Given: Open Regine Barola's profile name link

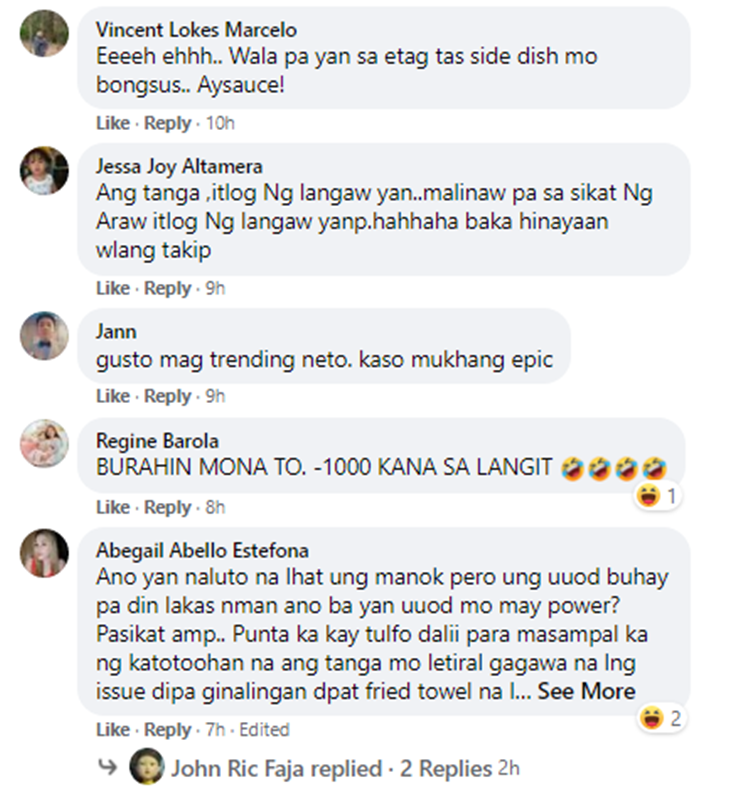Looking at the screenshot, I should pyautogui.click(x=158, y=441).
